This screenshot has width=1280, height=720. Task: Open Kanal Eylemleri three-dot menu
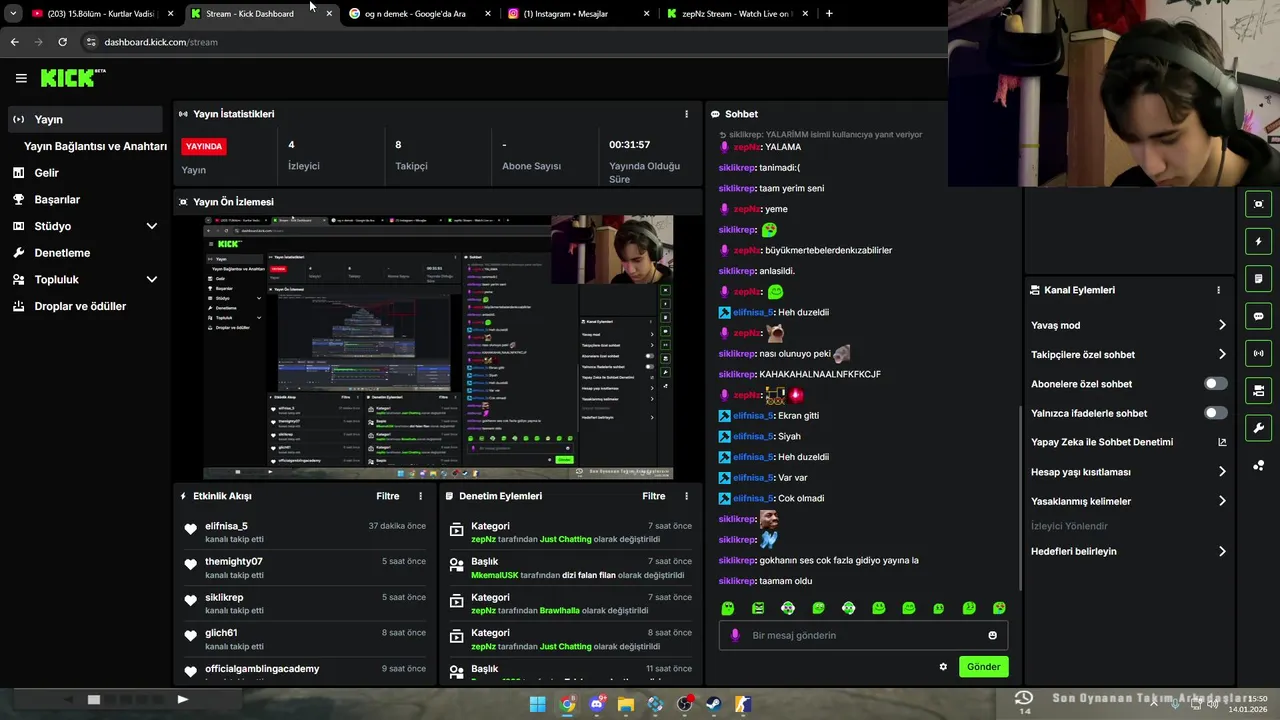[1218, 290]
